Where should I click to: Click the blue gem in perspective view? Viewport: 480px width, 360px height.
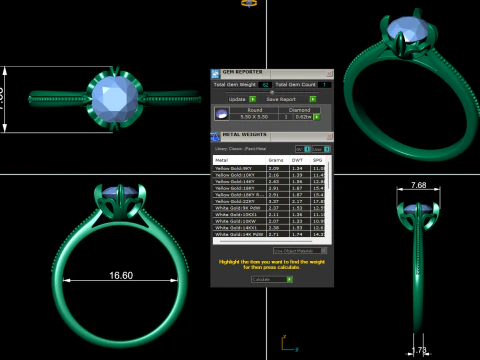[407, 30]
